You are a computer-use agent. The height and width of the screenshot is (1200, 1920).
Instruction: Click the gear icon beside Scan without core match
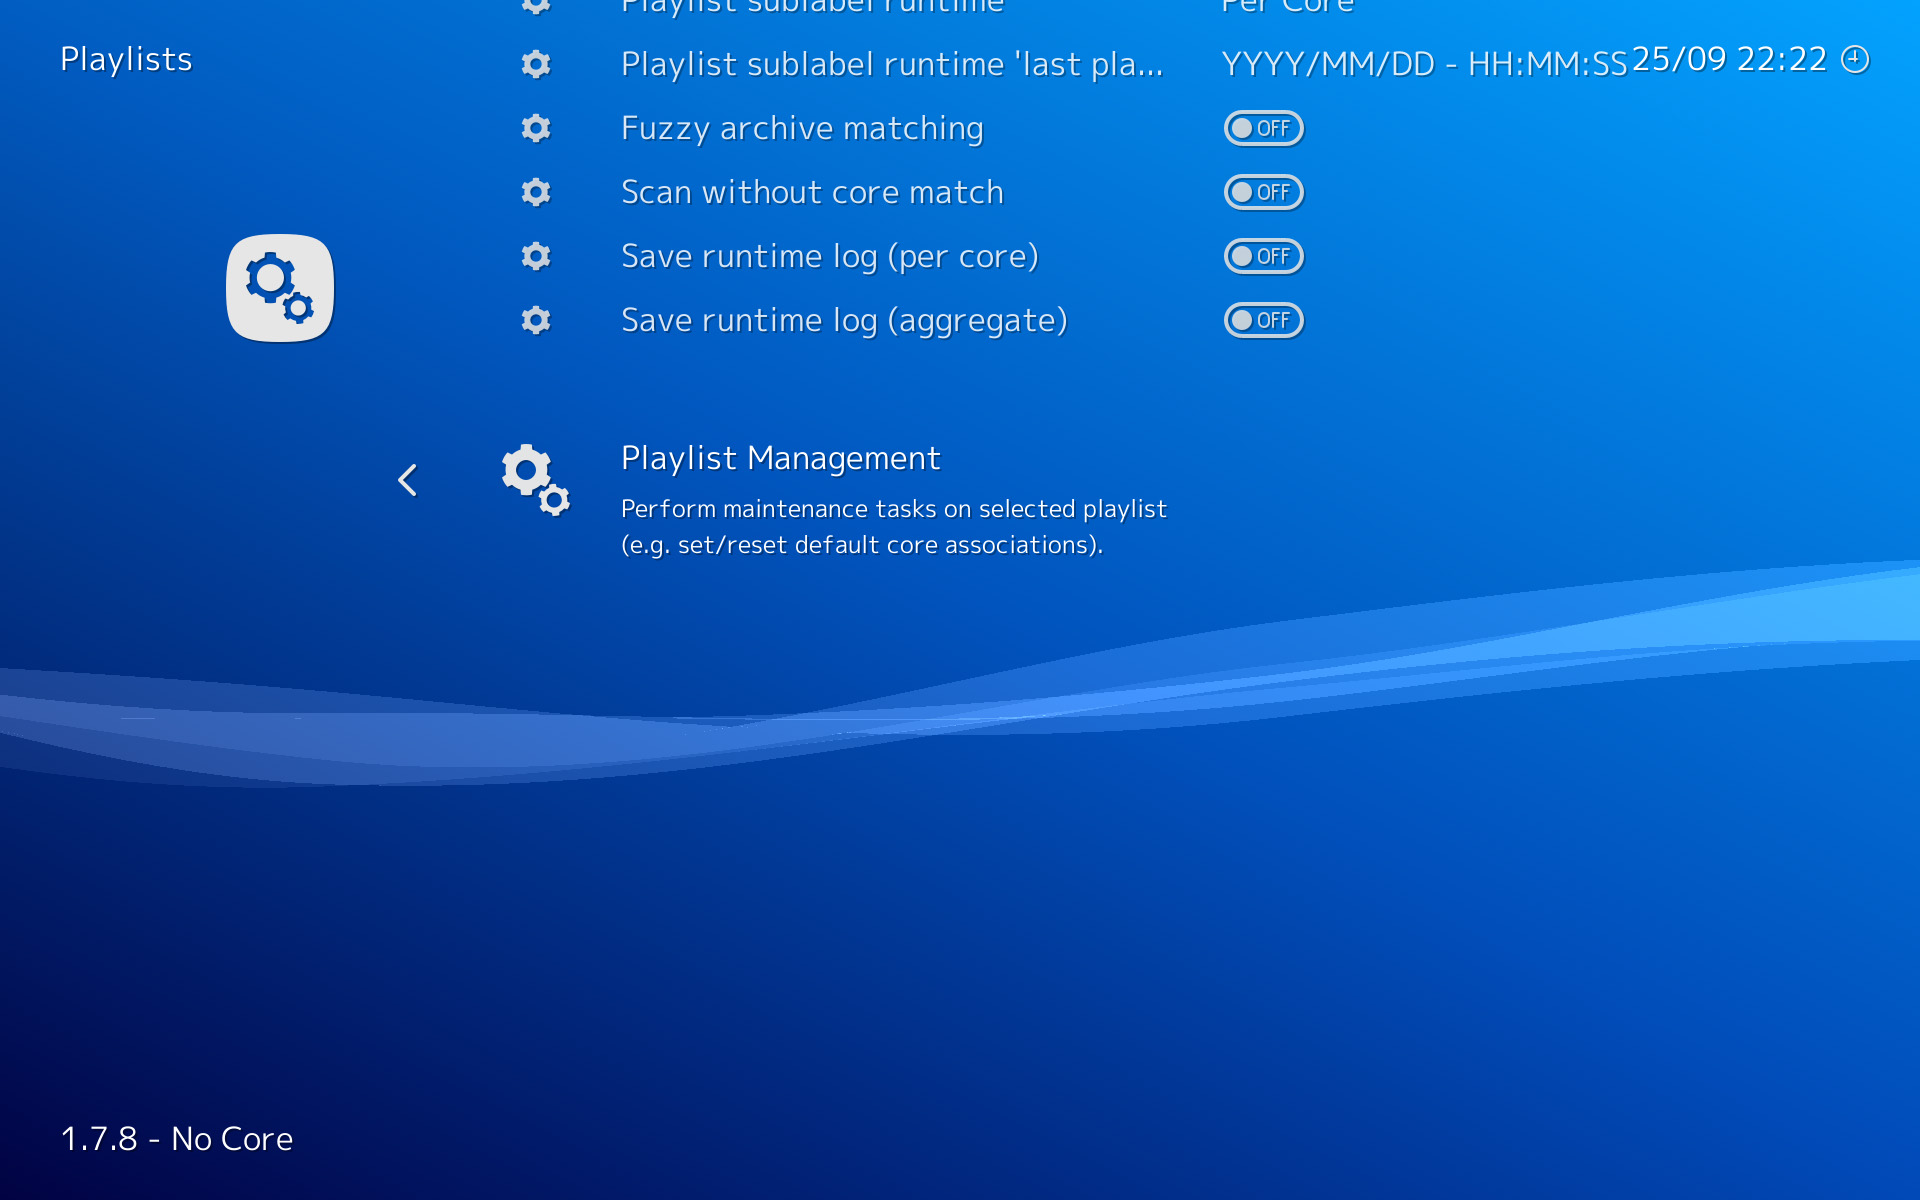tap(536, 192)
